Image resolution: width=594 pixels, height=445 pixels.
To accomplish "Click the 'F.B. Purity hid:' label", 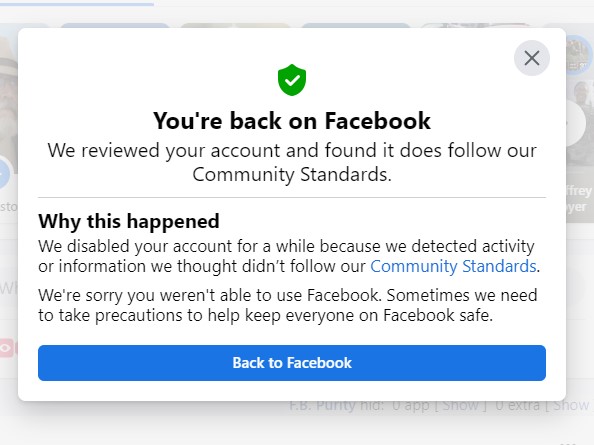I will 336,406.
